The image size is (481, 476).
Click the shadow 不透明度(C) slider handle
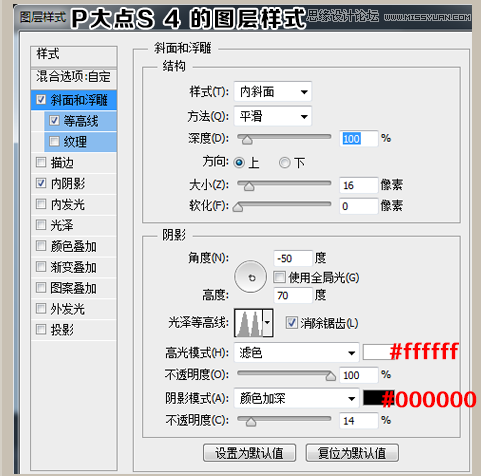coord(251,422)
